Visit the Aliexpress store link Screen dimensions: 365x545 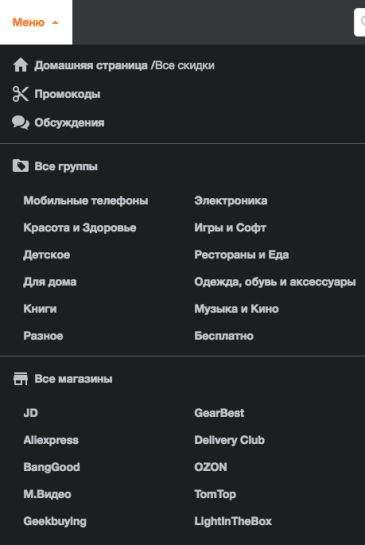(51, 440)
